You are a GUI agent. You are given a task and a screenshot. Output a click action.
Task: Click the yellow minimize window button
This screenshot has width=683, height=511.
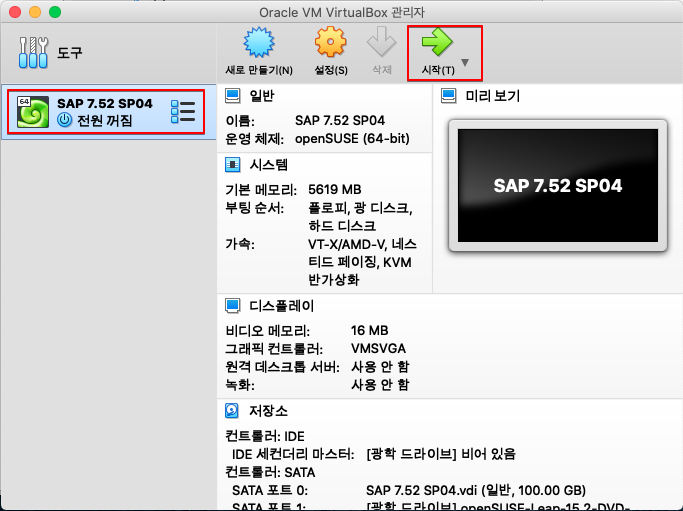click(x=35, y=12)
